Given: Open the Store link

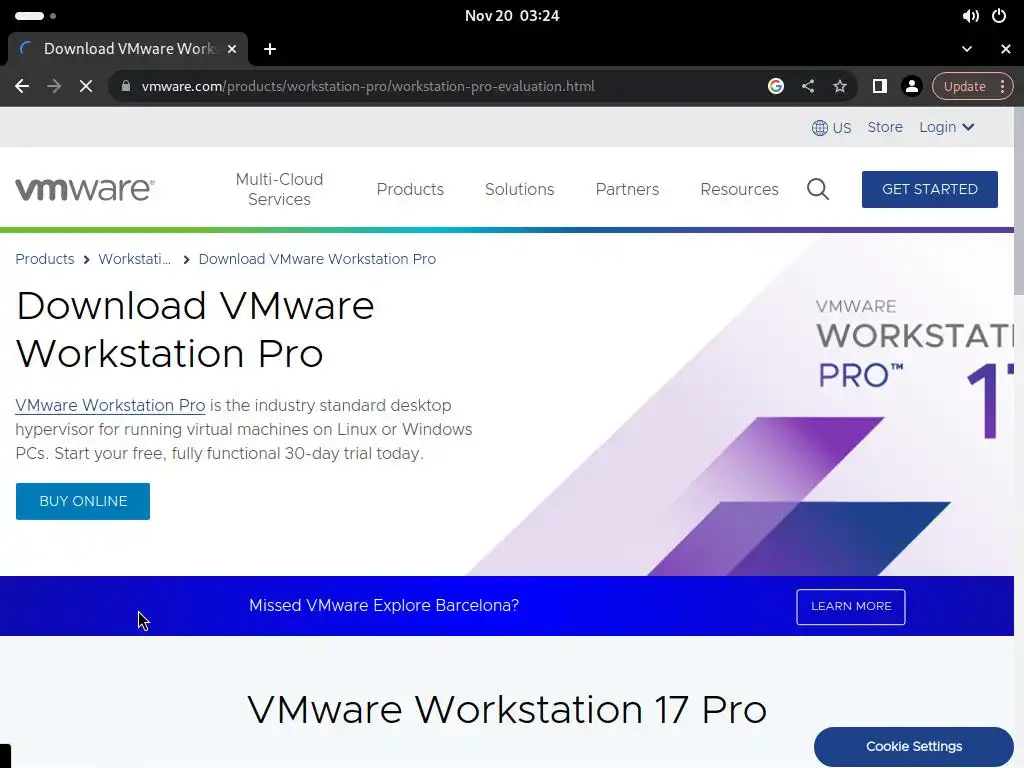Looking at the screenshot, I should [885, 127].
